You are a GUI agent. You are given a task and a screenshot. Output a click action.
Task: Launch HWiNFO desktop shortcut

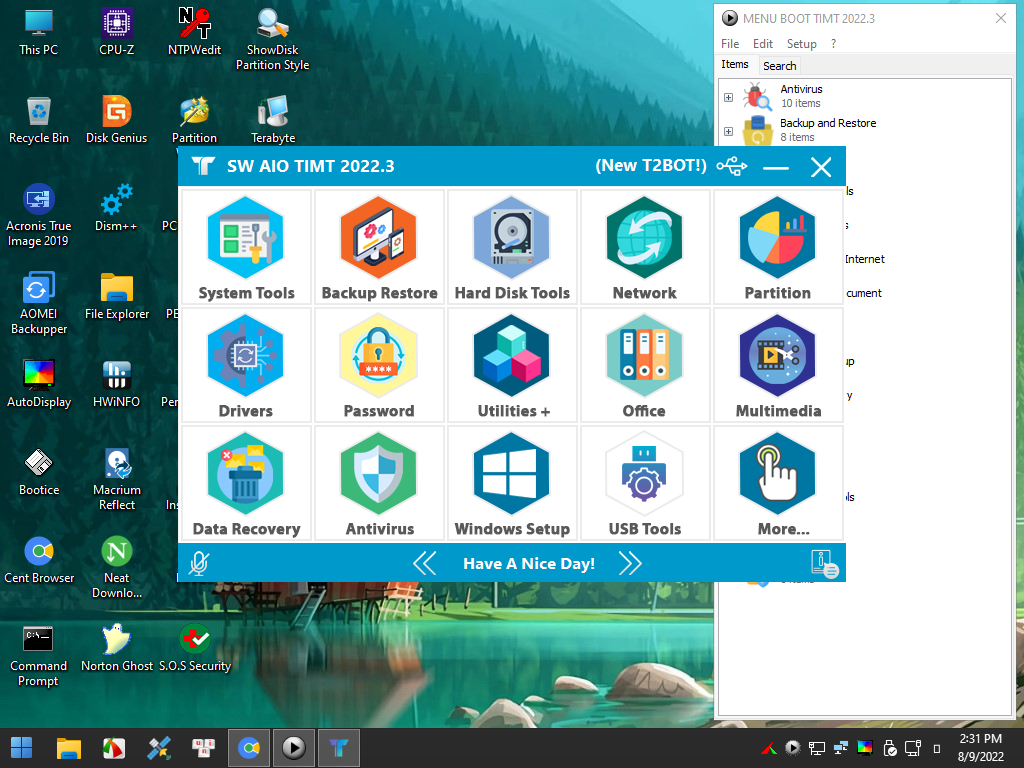tap(116, 383)
